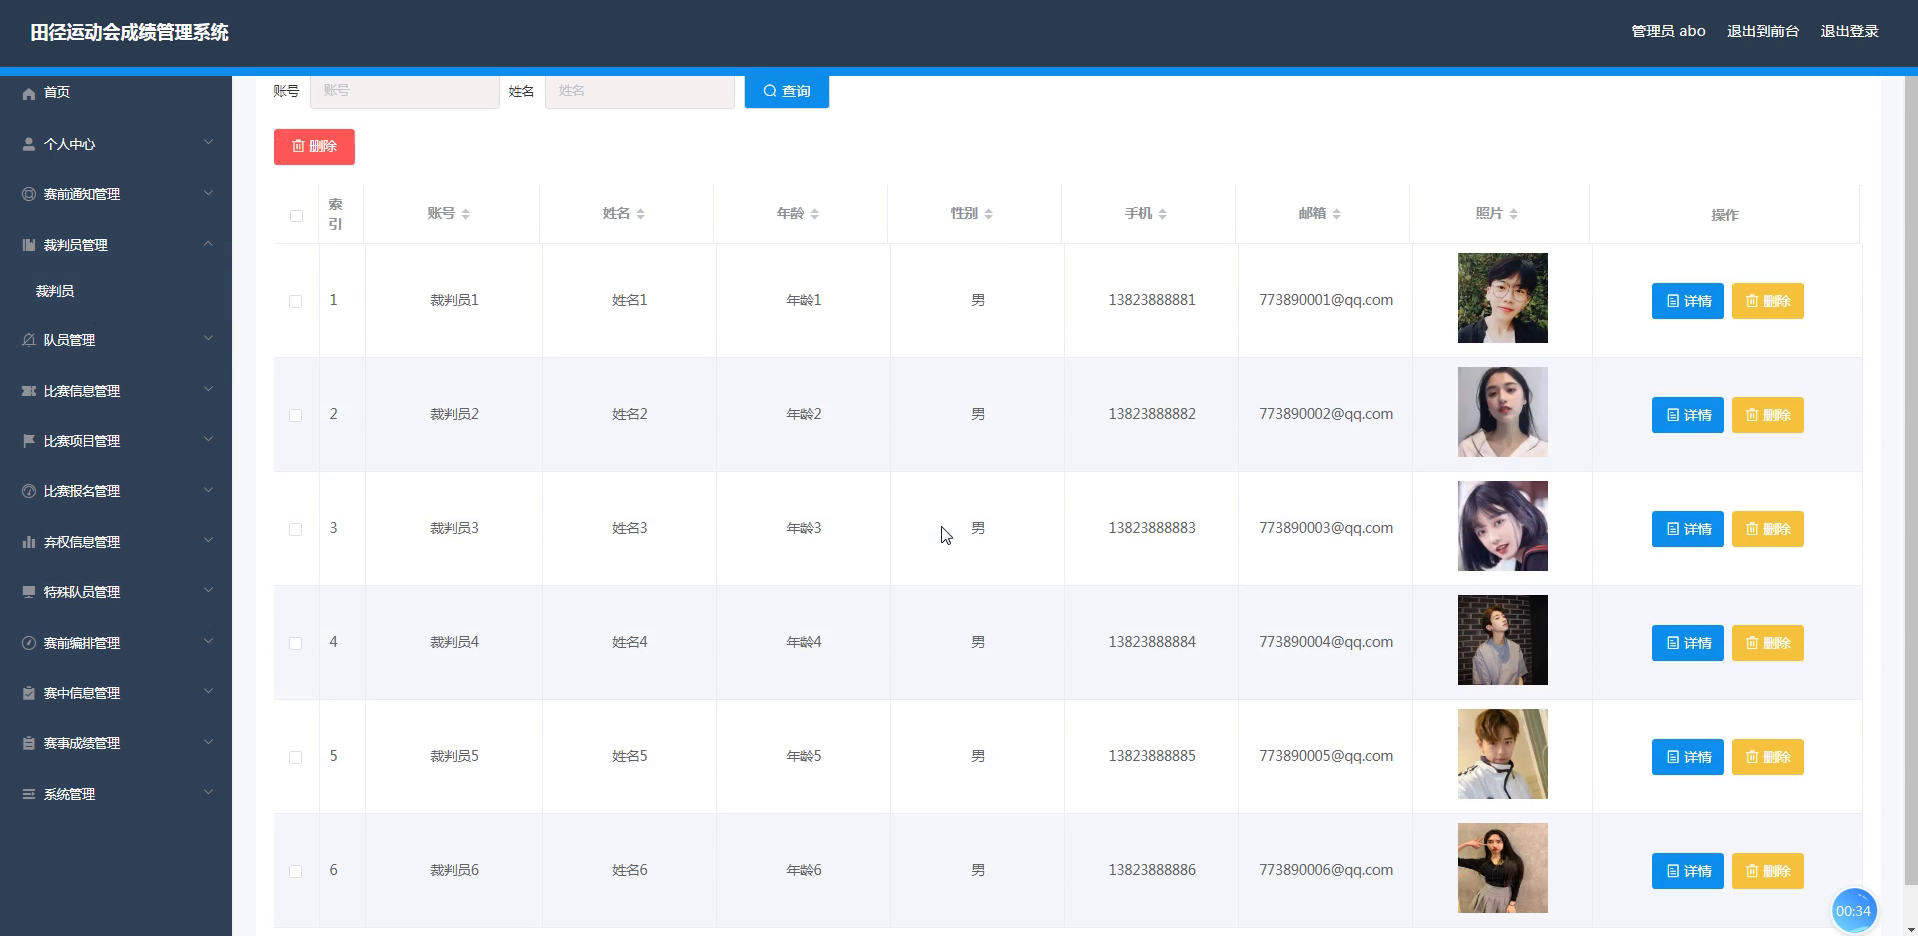Click the email 773890004@qq.com cell

[x=1326, y=642]
